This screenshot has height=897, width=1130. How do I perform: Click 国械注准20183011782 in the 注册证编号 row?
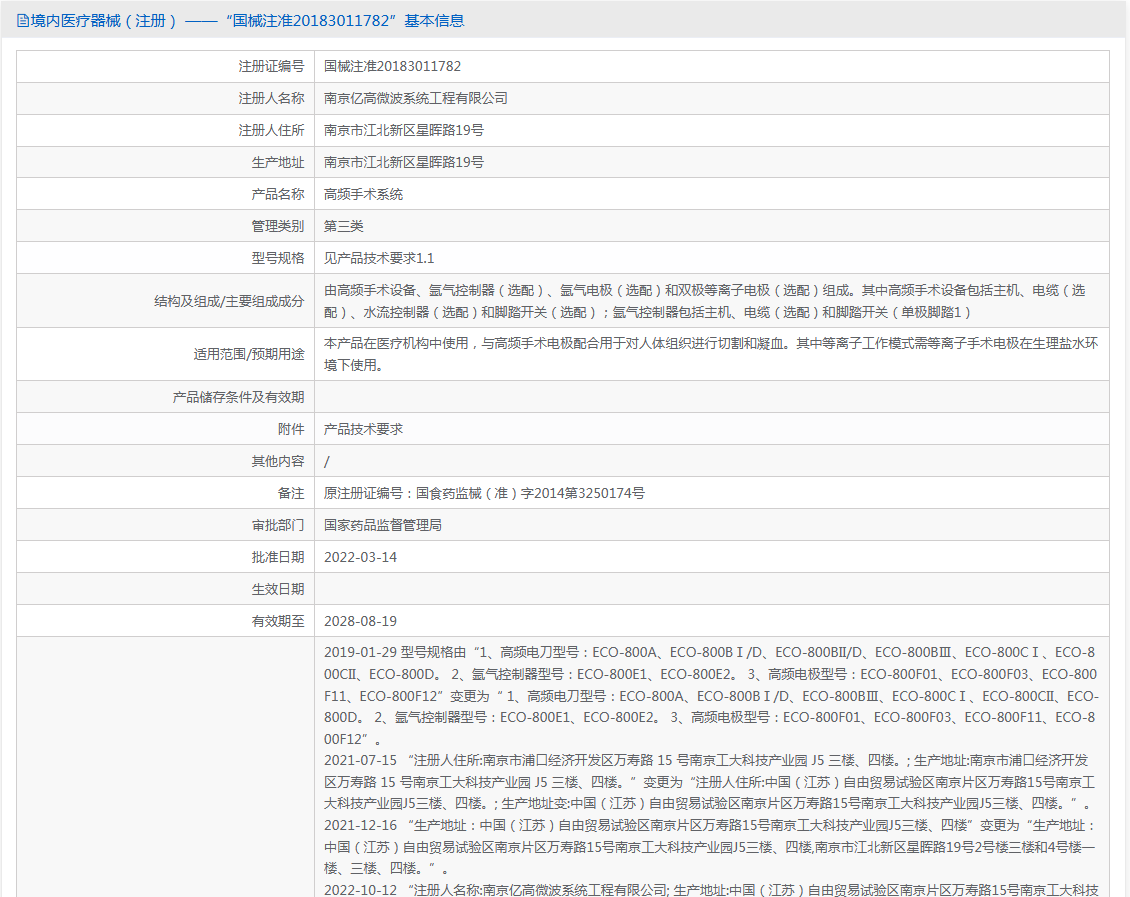pos(392,66)
